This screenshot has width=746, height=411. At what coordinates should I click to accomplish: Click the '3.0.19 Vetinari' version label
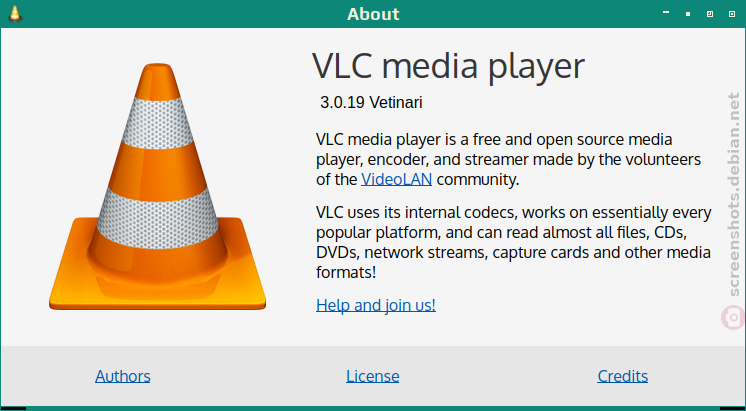pyautogui.click(x=371, y=102)
